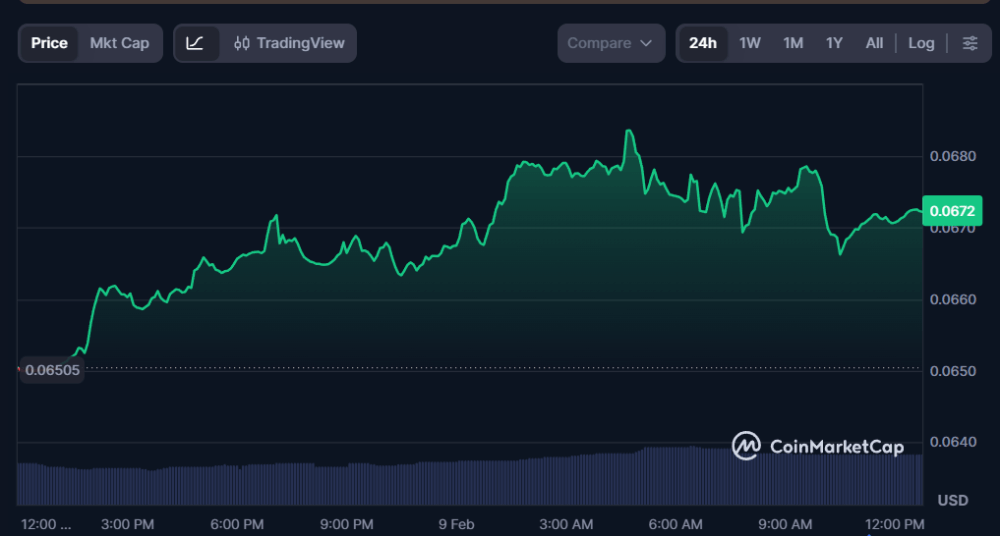Open chart settings sliders icon

tap(969, 43)
